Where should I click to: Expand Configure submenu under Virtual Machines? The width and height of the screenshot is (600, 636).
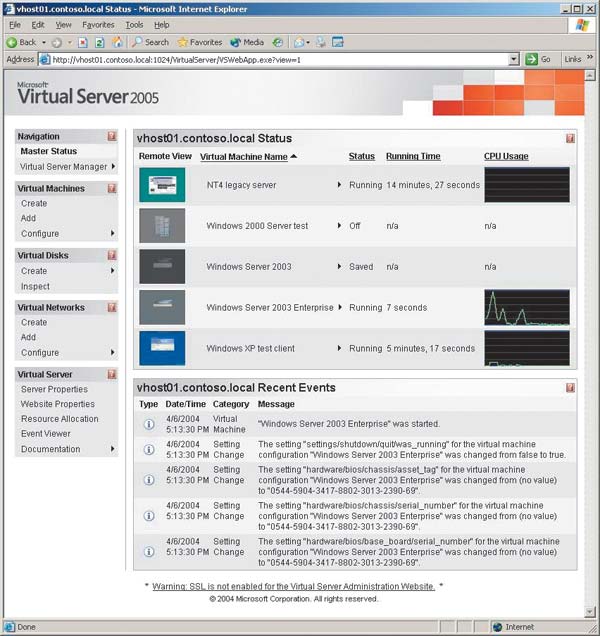[113, 233]
